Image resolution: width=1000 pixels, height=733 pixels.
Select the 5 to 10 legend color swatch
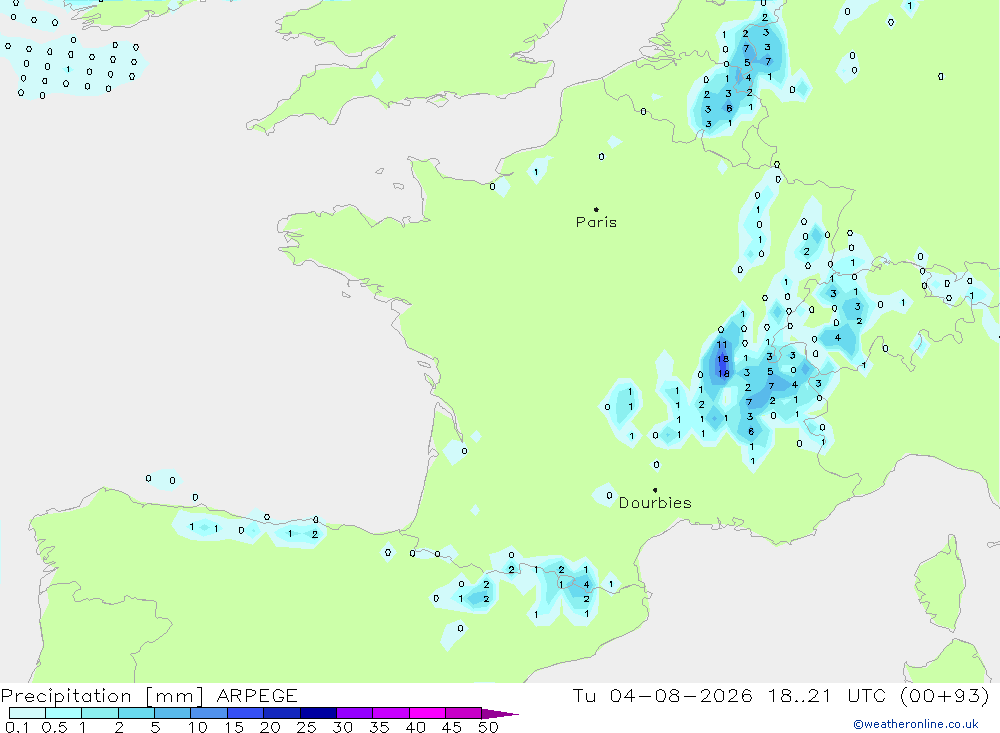click(172, 713)
